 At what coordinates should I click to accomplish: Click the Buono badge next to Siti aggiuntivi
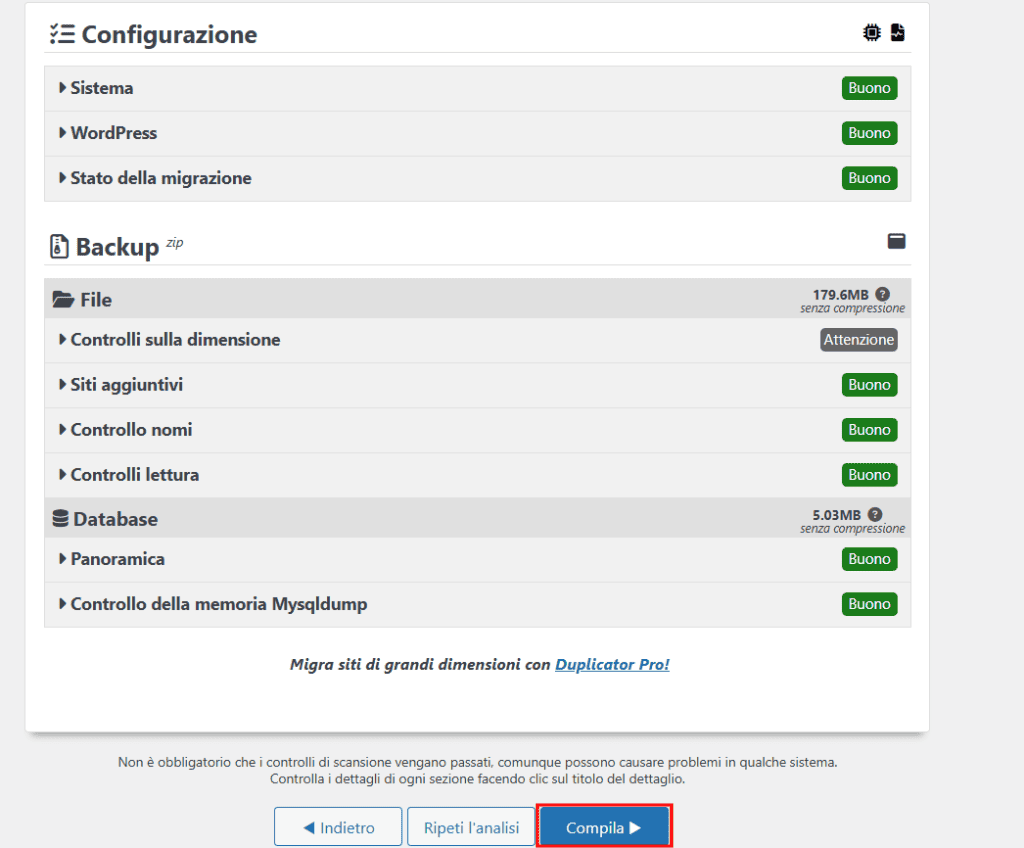(869, 384)
